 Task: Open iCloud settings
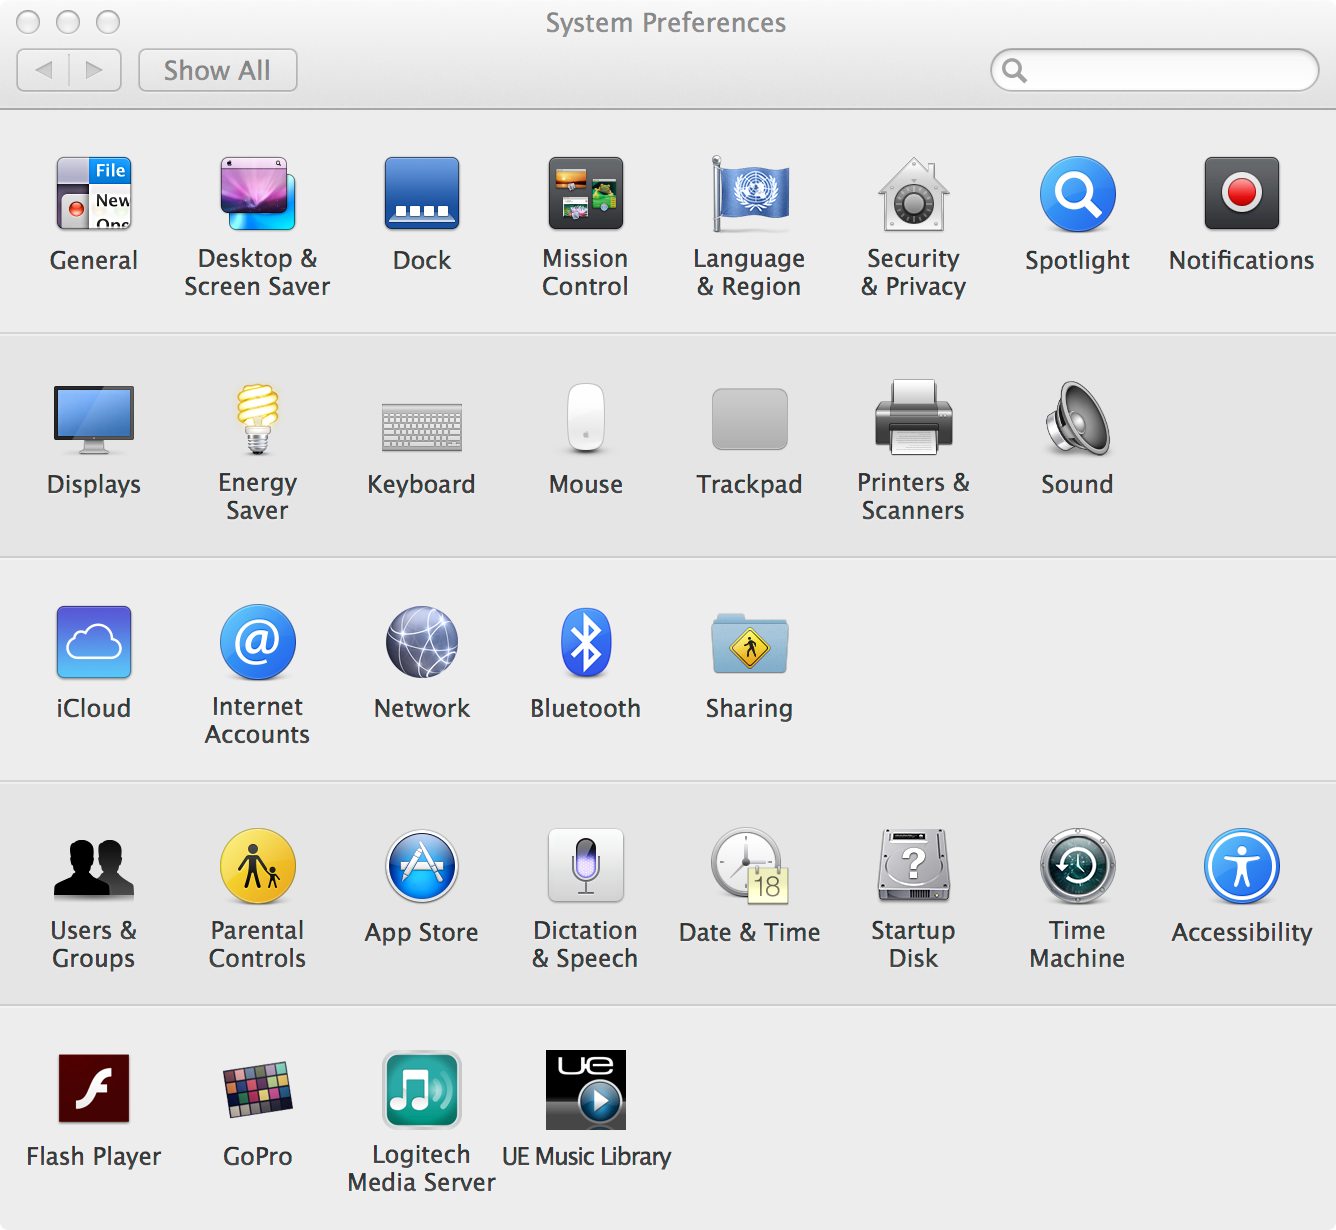click(94, 642)
